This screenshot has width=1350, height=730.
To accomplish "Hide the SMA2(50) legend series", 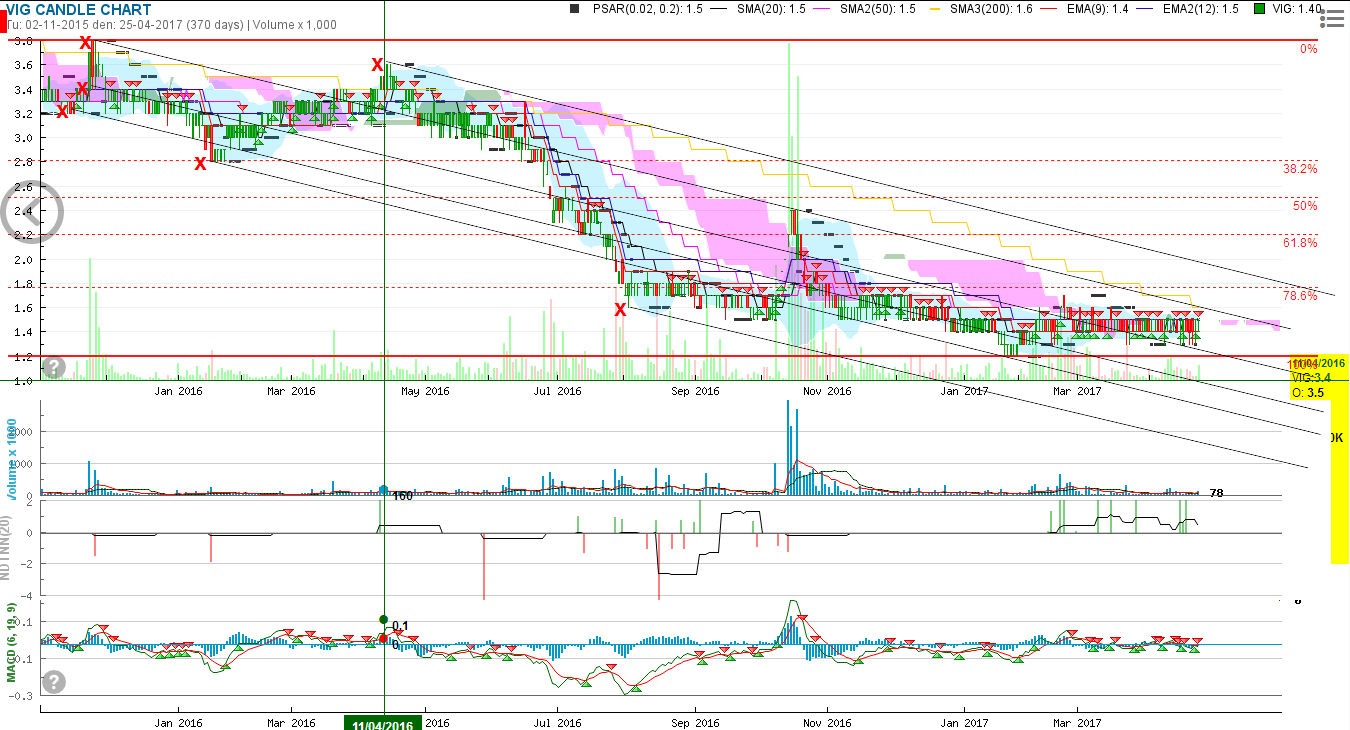I will pyautogui.click(x=864, y=9).
